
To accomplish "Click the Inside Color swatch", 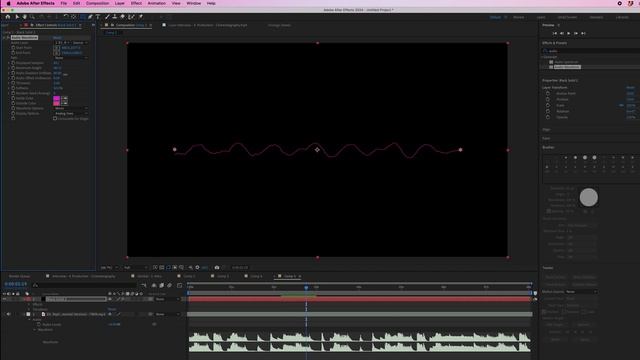I will tap(56, 98).
